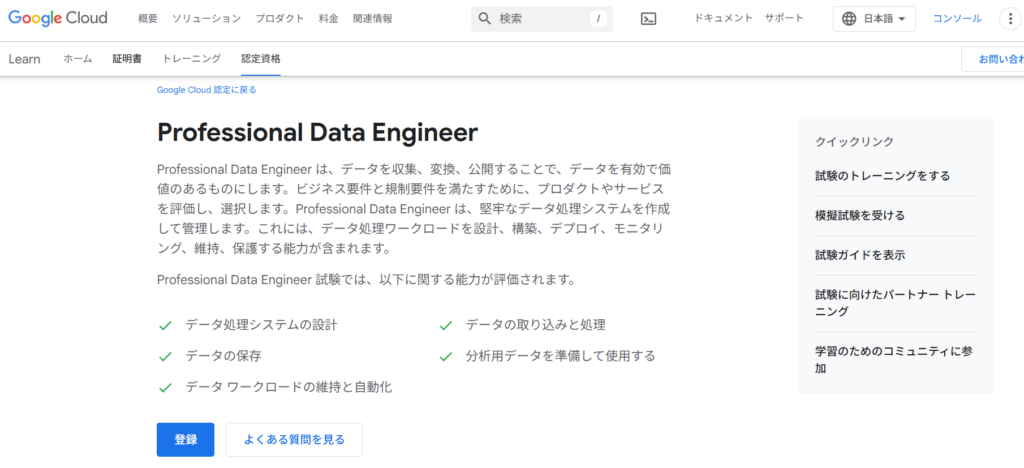
Task: Click the sentence 以下に関する能力が評価されます
Action: [x=479, y=280]
